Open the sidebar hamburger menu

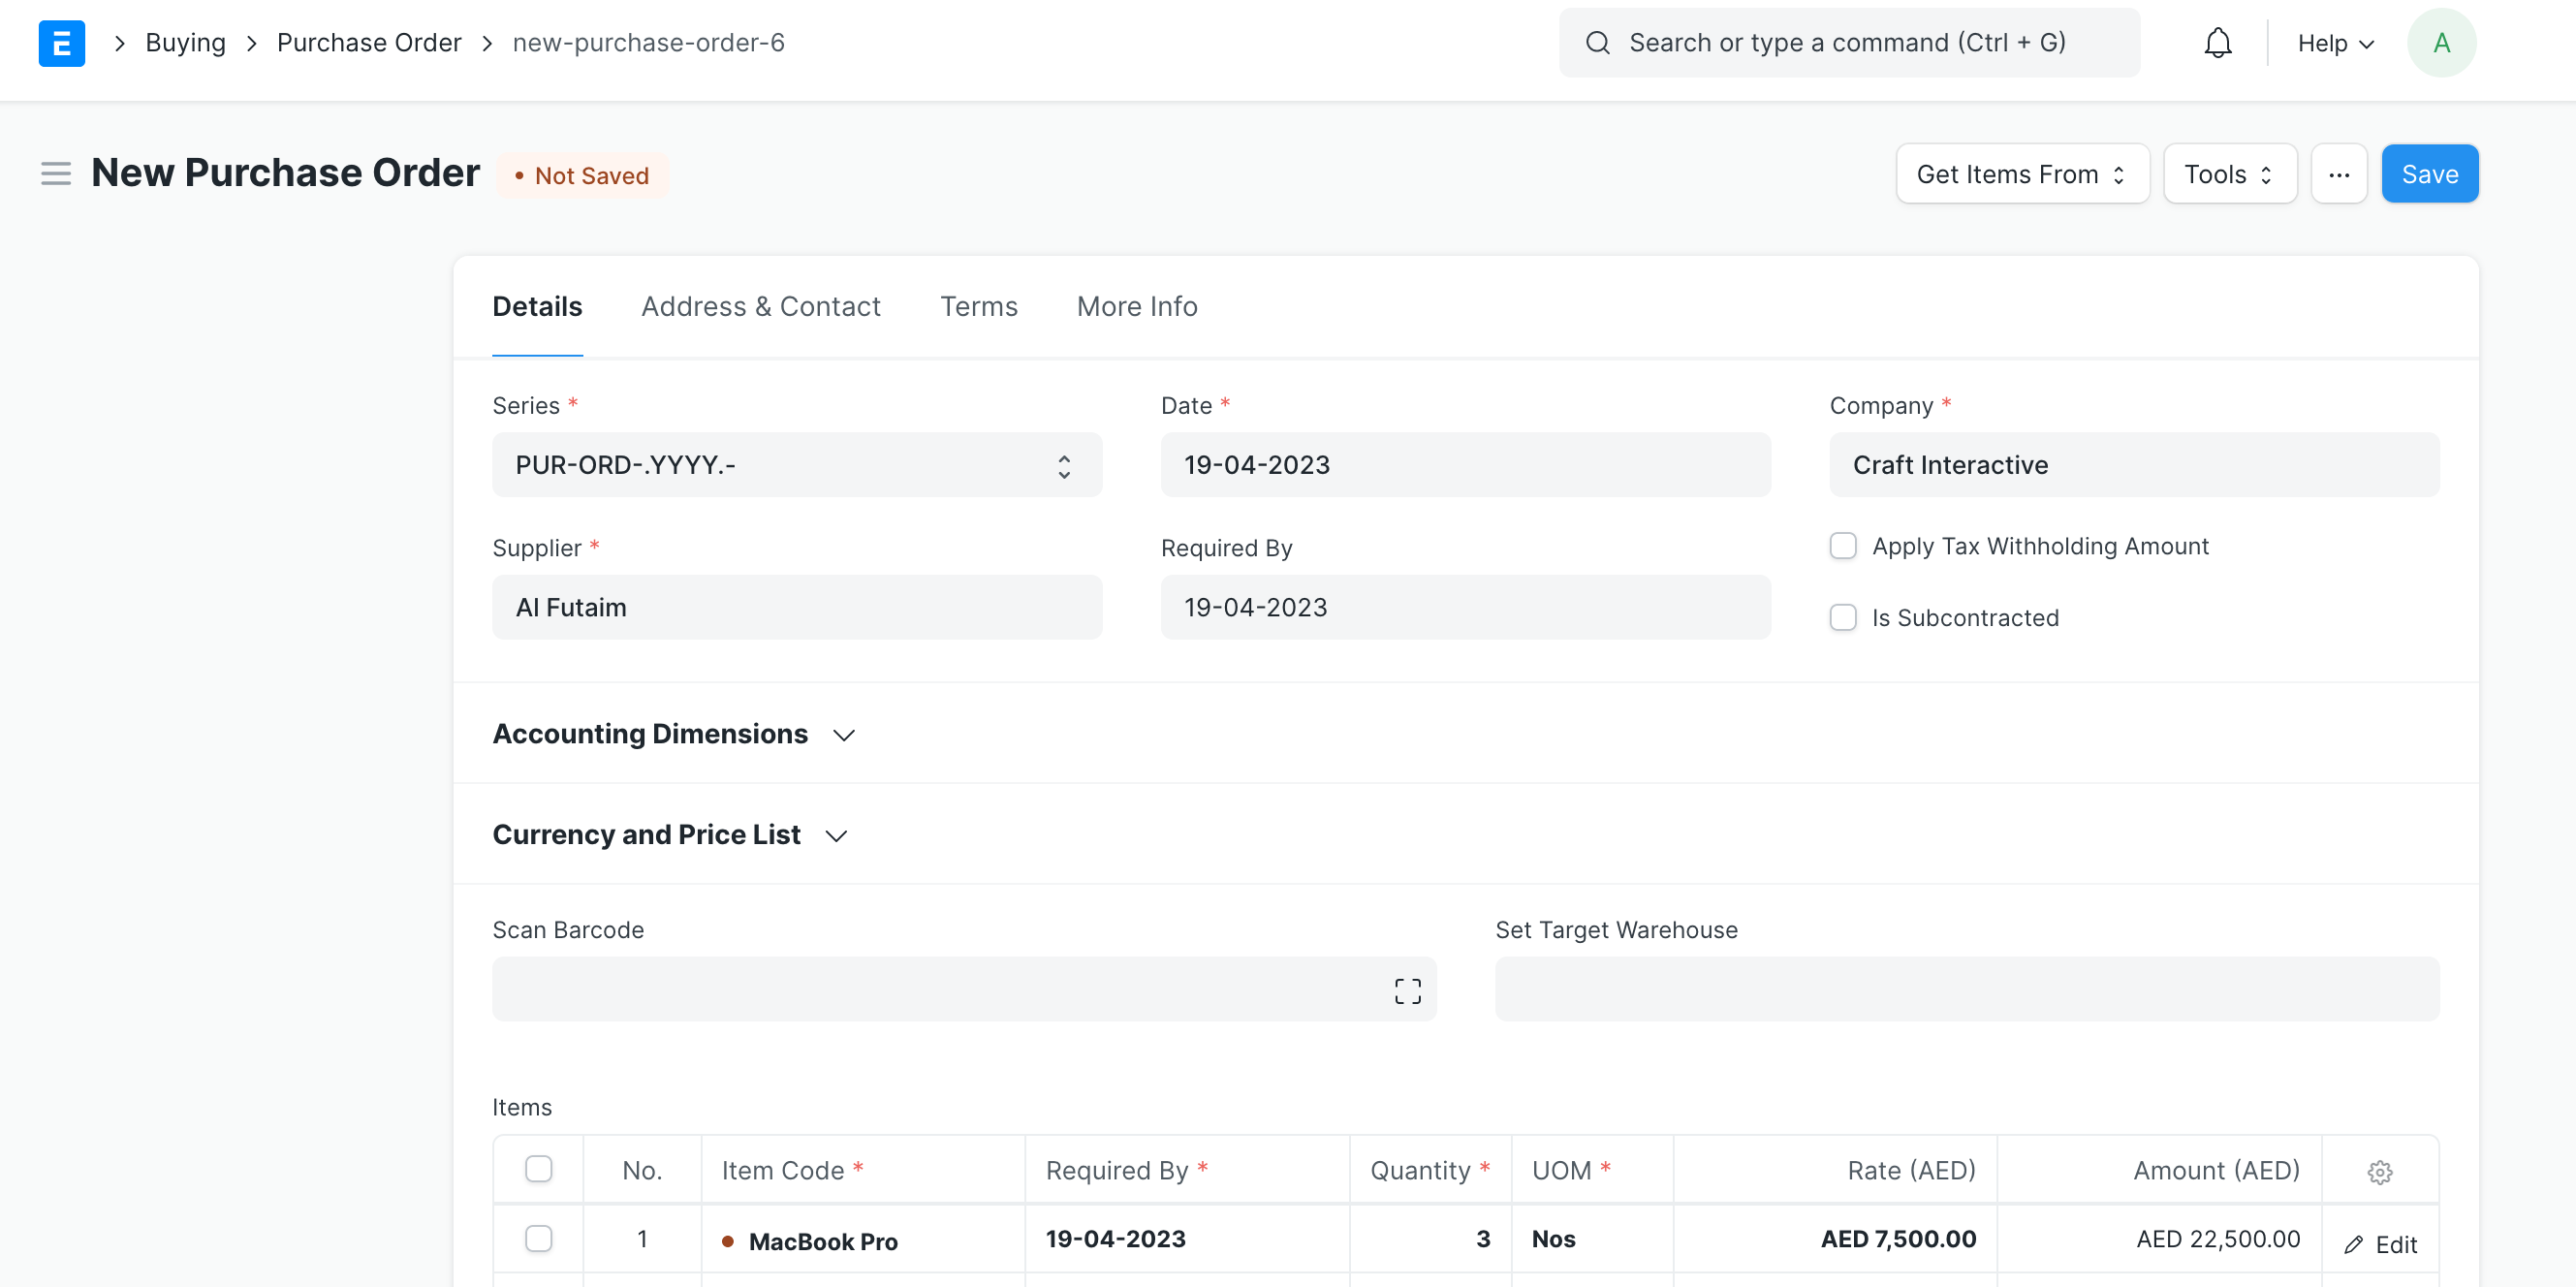(x=55, y=173)
